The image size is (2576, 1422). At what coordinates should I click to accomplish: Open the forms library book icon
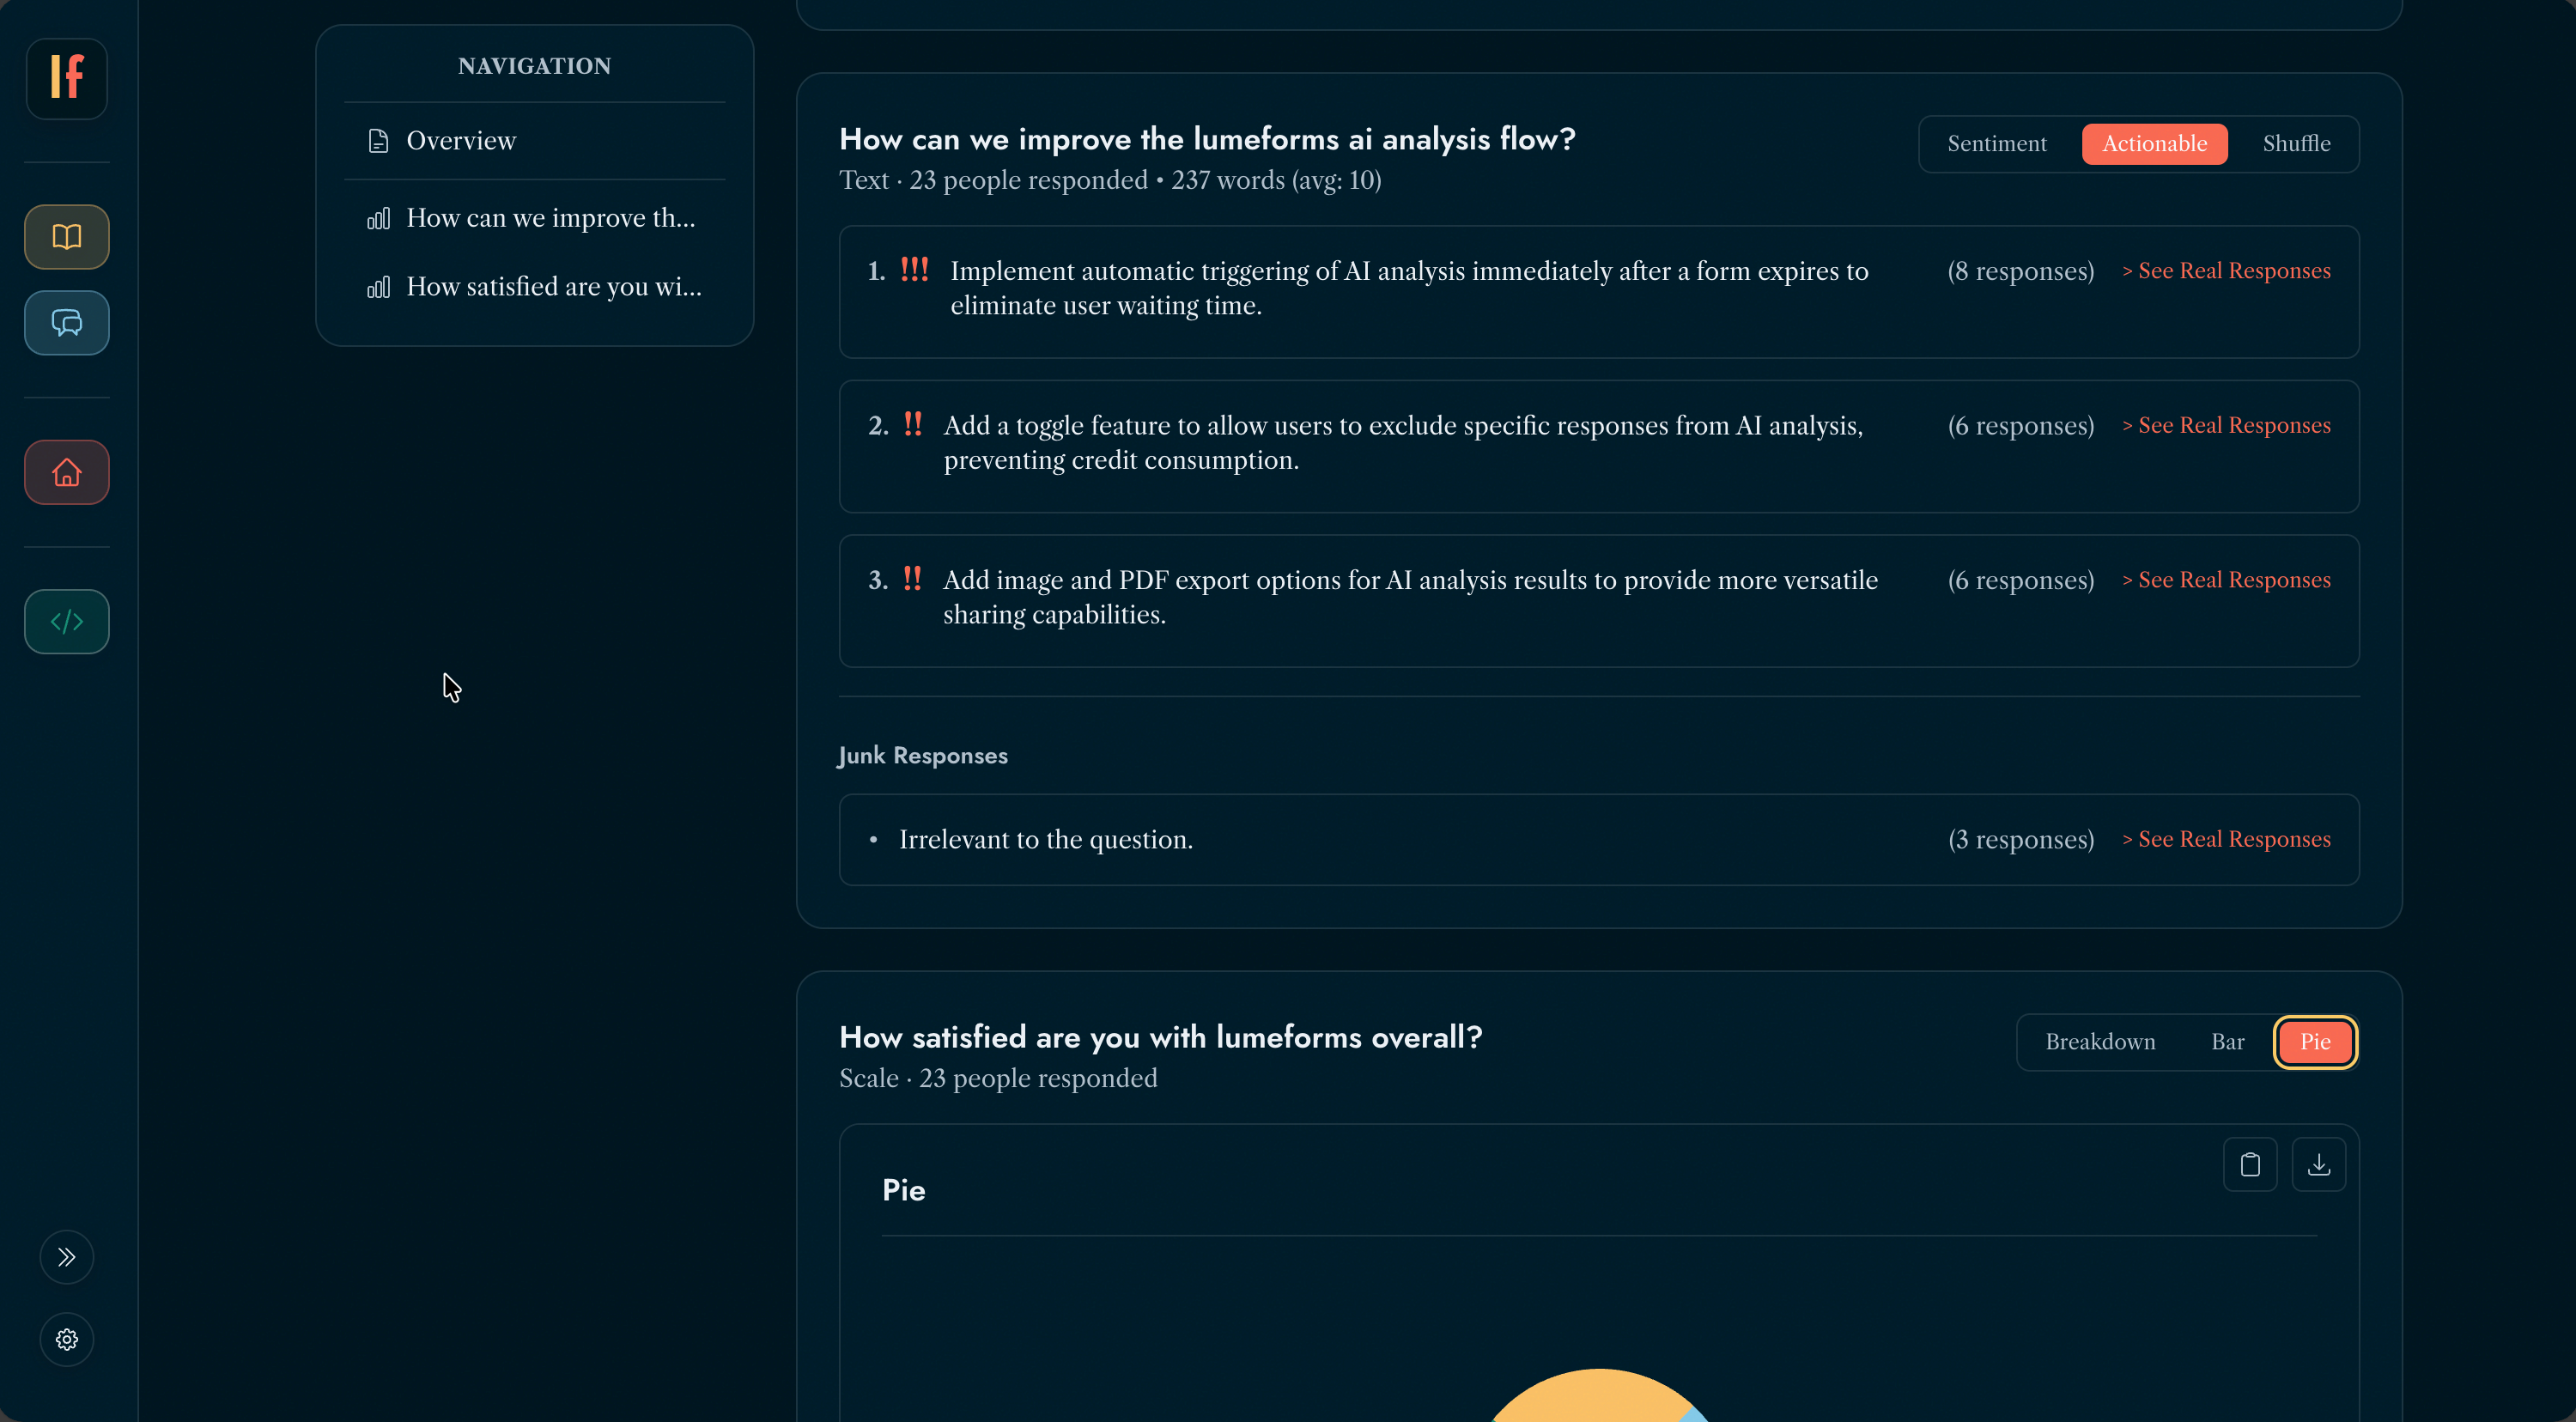(66, 236)
